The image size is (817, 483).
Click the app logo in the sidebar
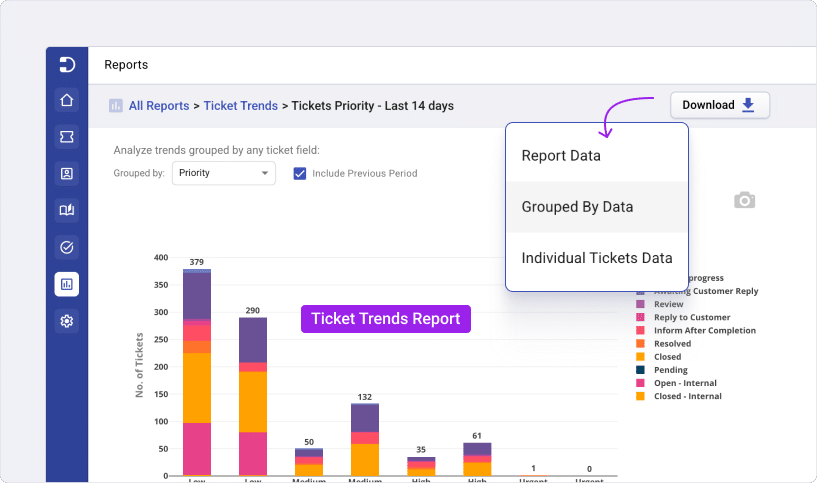point(67,65)
